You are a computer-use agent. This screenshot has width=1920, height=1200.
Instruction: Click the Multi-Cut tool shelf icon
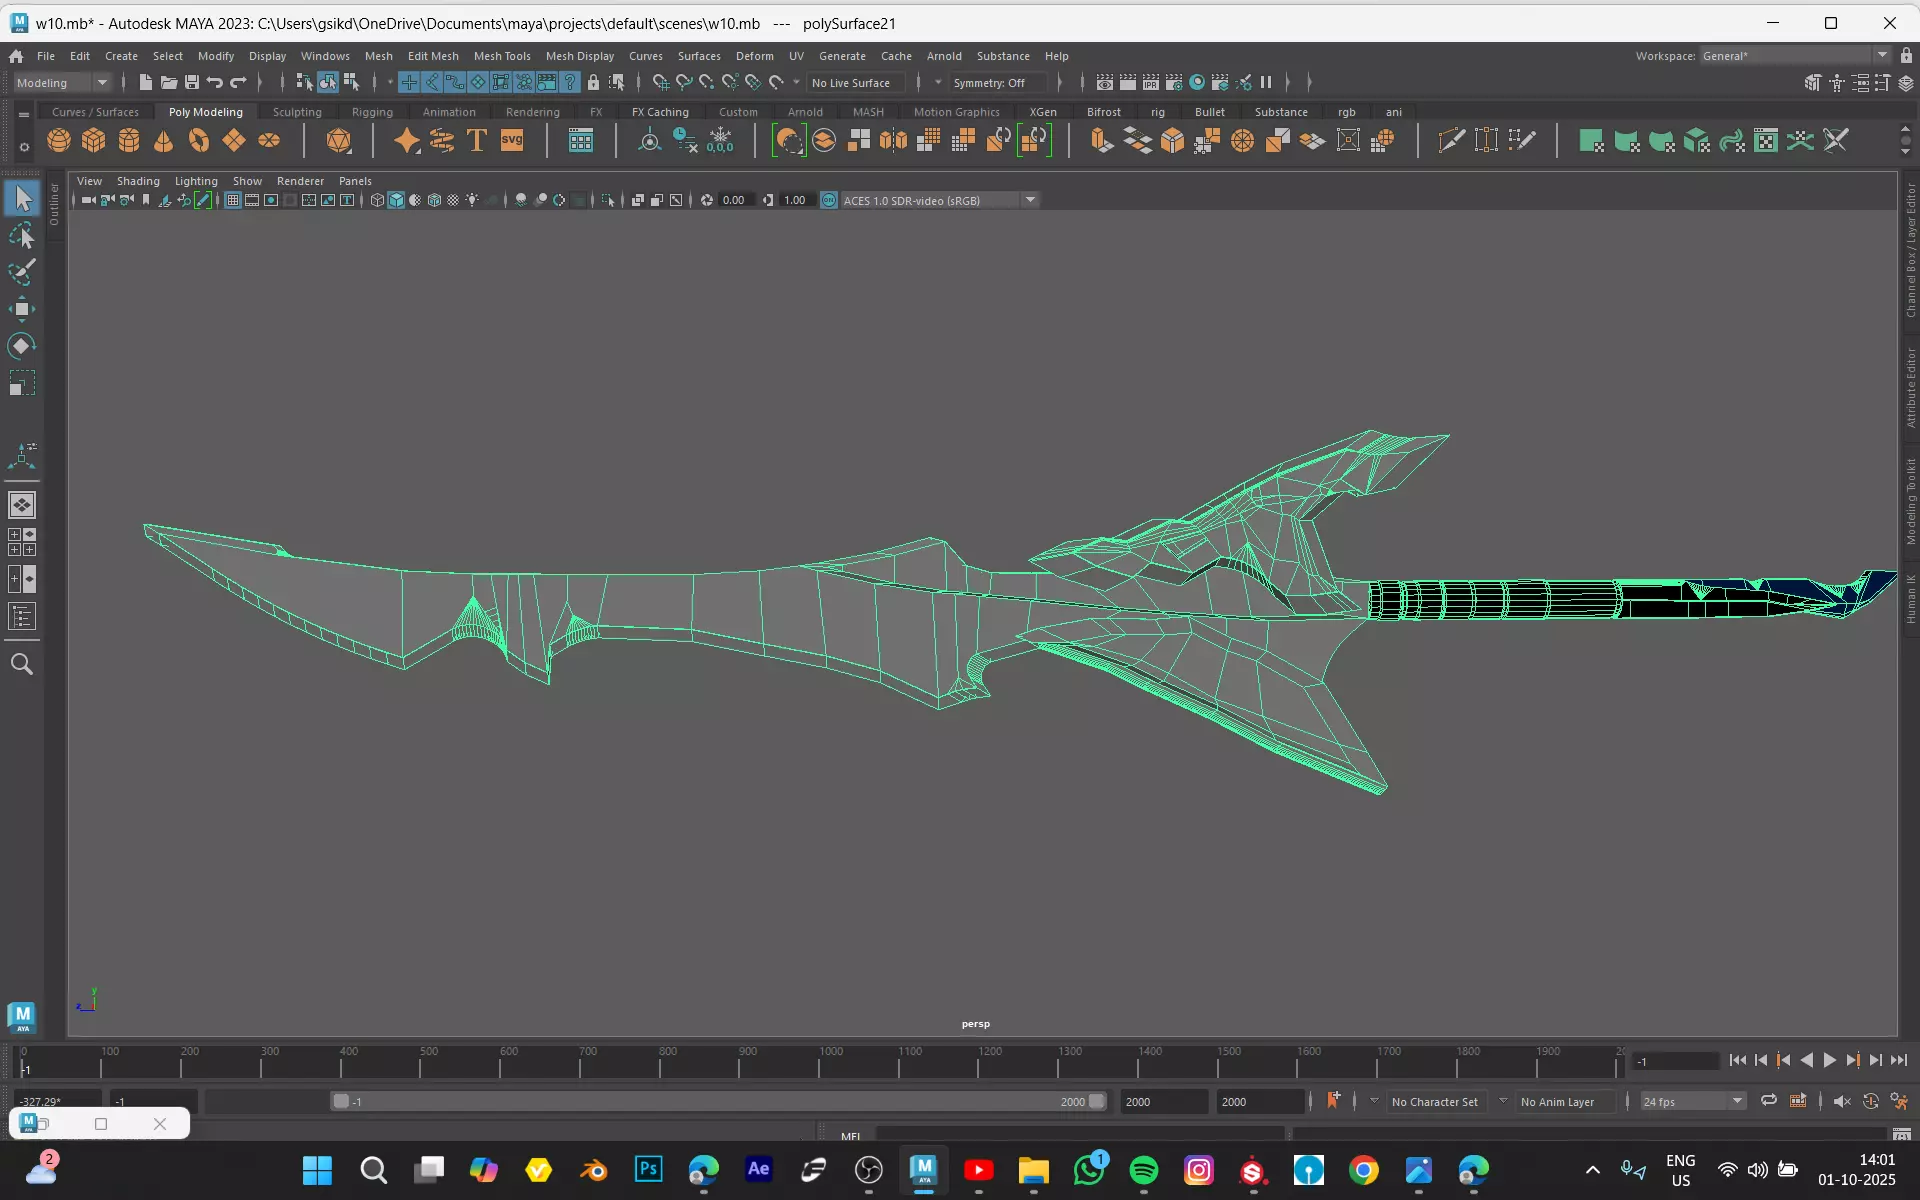1451,141
